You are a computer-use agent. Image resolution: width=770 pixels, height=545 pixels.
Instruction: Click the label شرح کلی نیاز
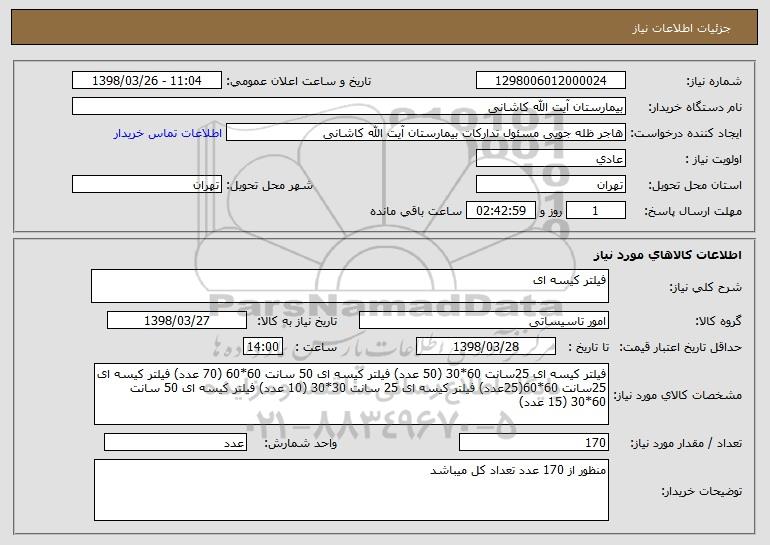coord(706,287)
